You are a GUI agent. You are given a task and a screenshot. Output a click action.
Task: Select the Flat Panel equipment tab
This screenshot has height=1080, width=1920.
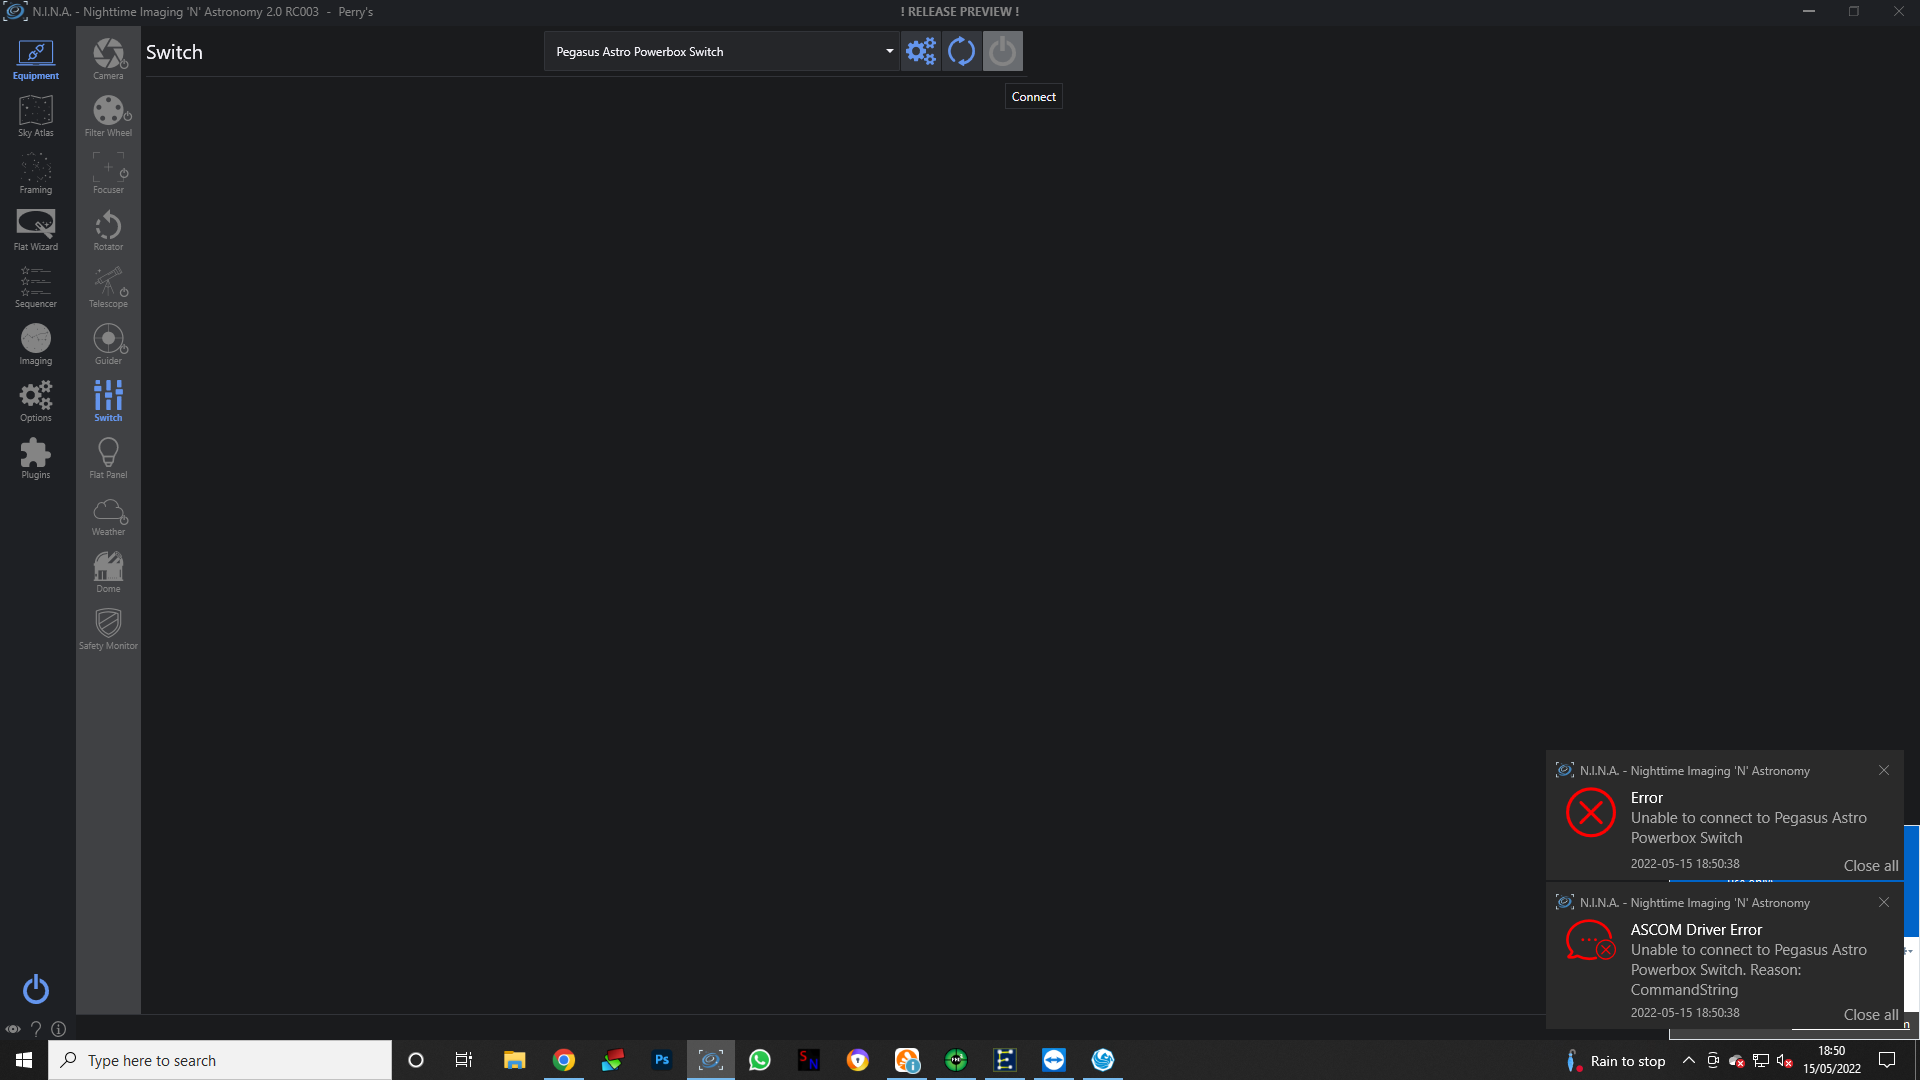pos(108,458)
